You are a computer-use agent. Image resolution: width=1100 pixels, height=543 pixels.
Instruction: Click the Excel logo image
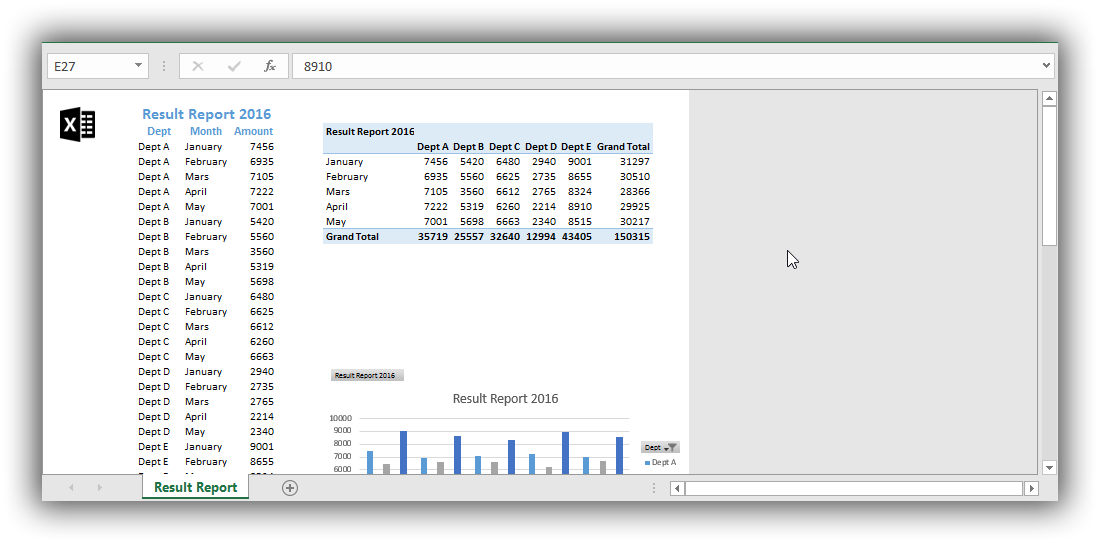coord(77,125)
